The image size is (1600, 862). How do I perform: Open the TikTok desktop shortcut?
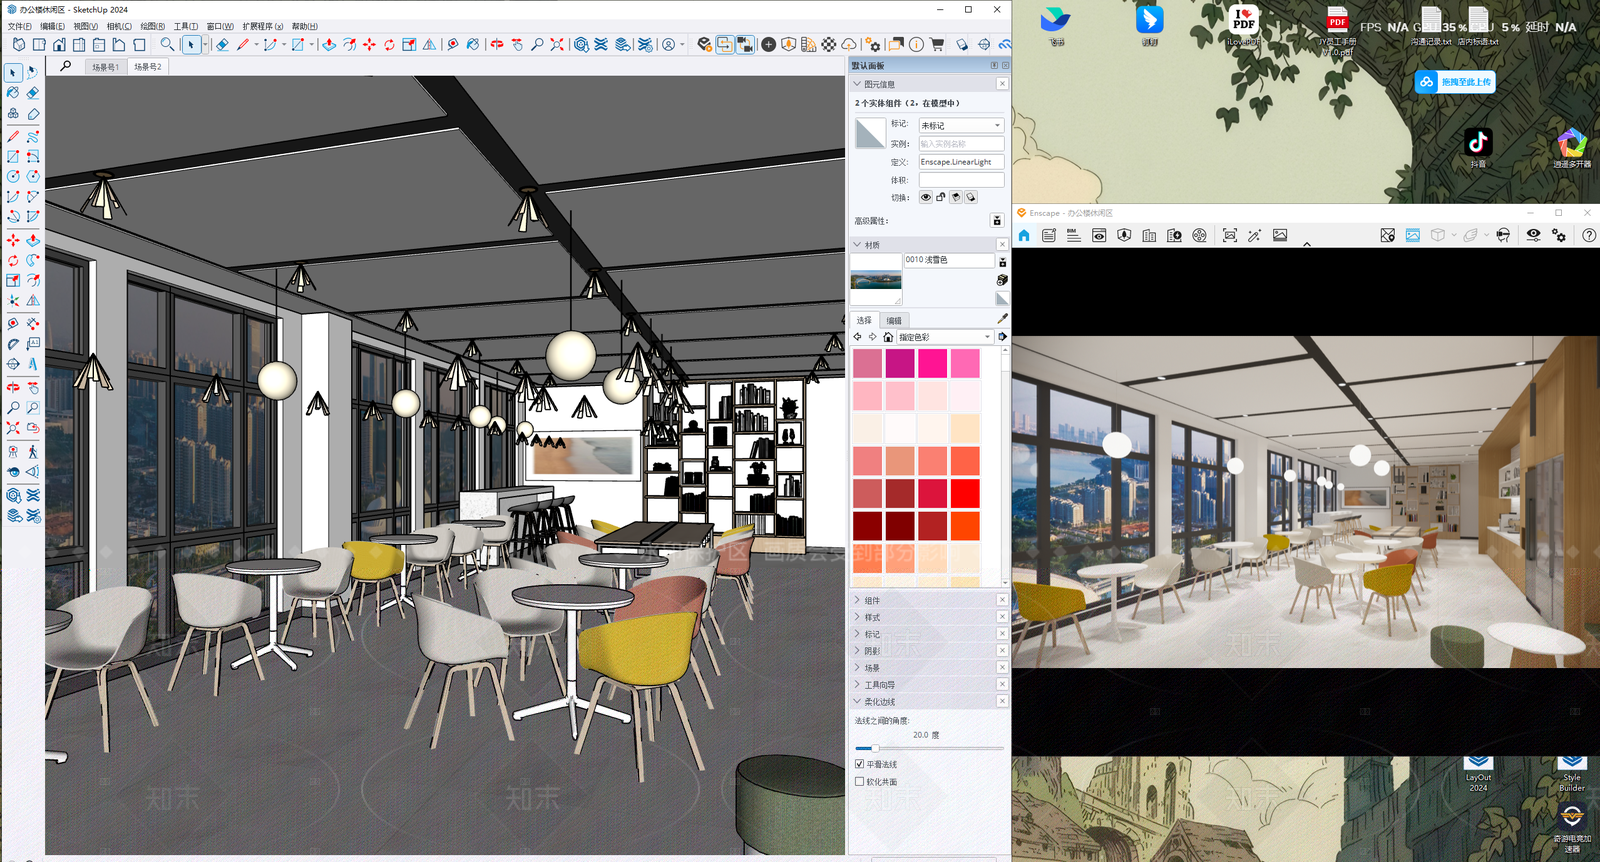(1478, 147)
